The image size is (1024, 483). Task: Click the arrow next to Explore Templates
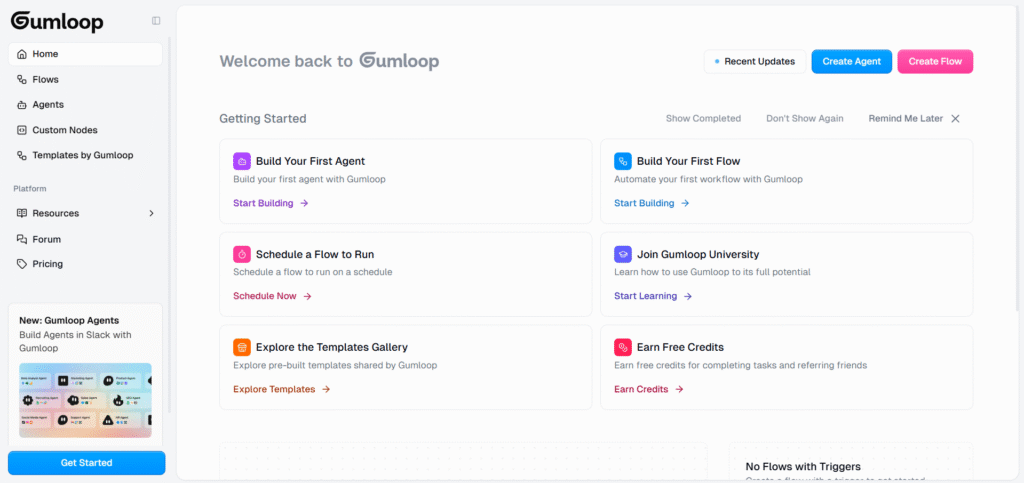(x=326, y=390)
